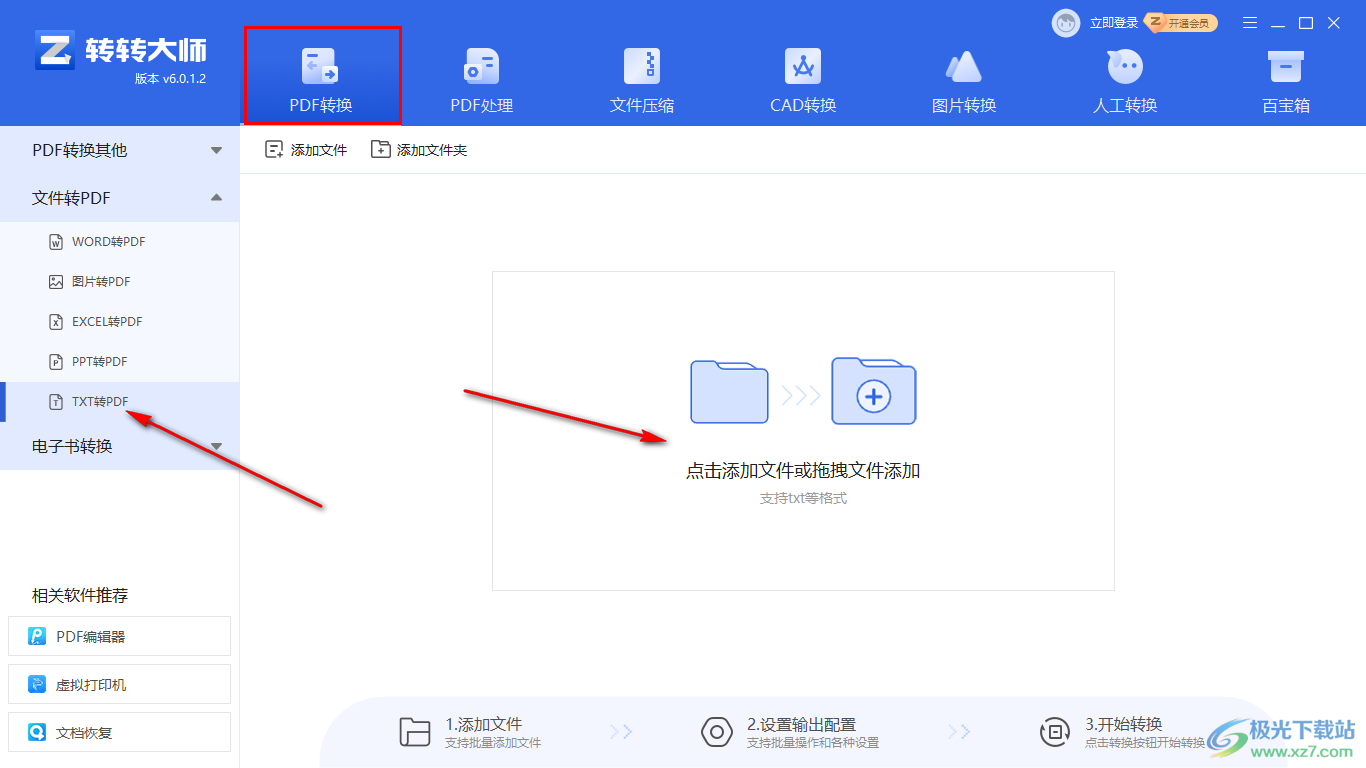The width and height of the screenshot is (1366, 768).
Task: Select 图片转PDF in the sidebar
Action: (x=120, y=282)
